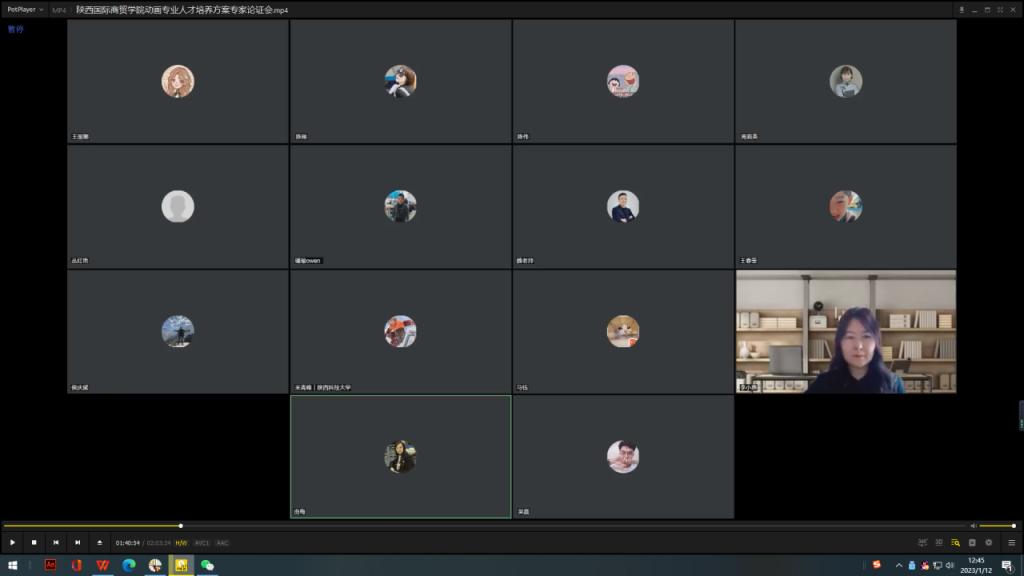Open the control panel gear icon
Screen dimensions: 1024x576
(988, 542)
